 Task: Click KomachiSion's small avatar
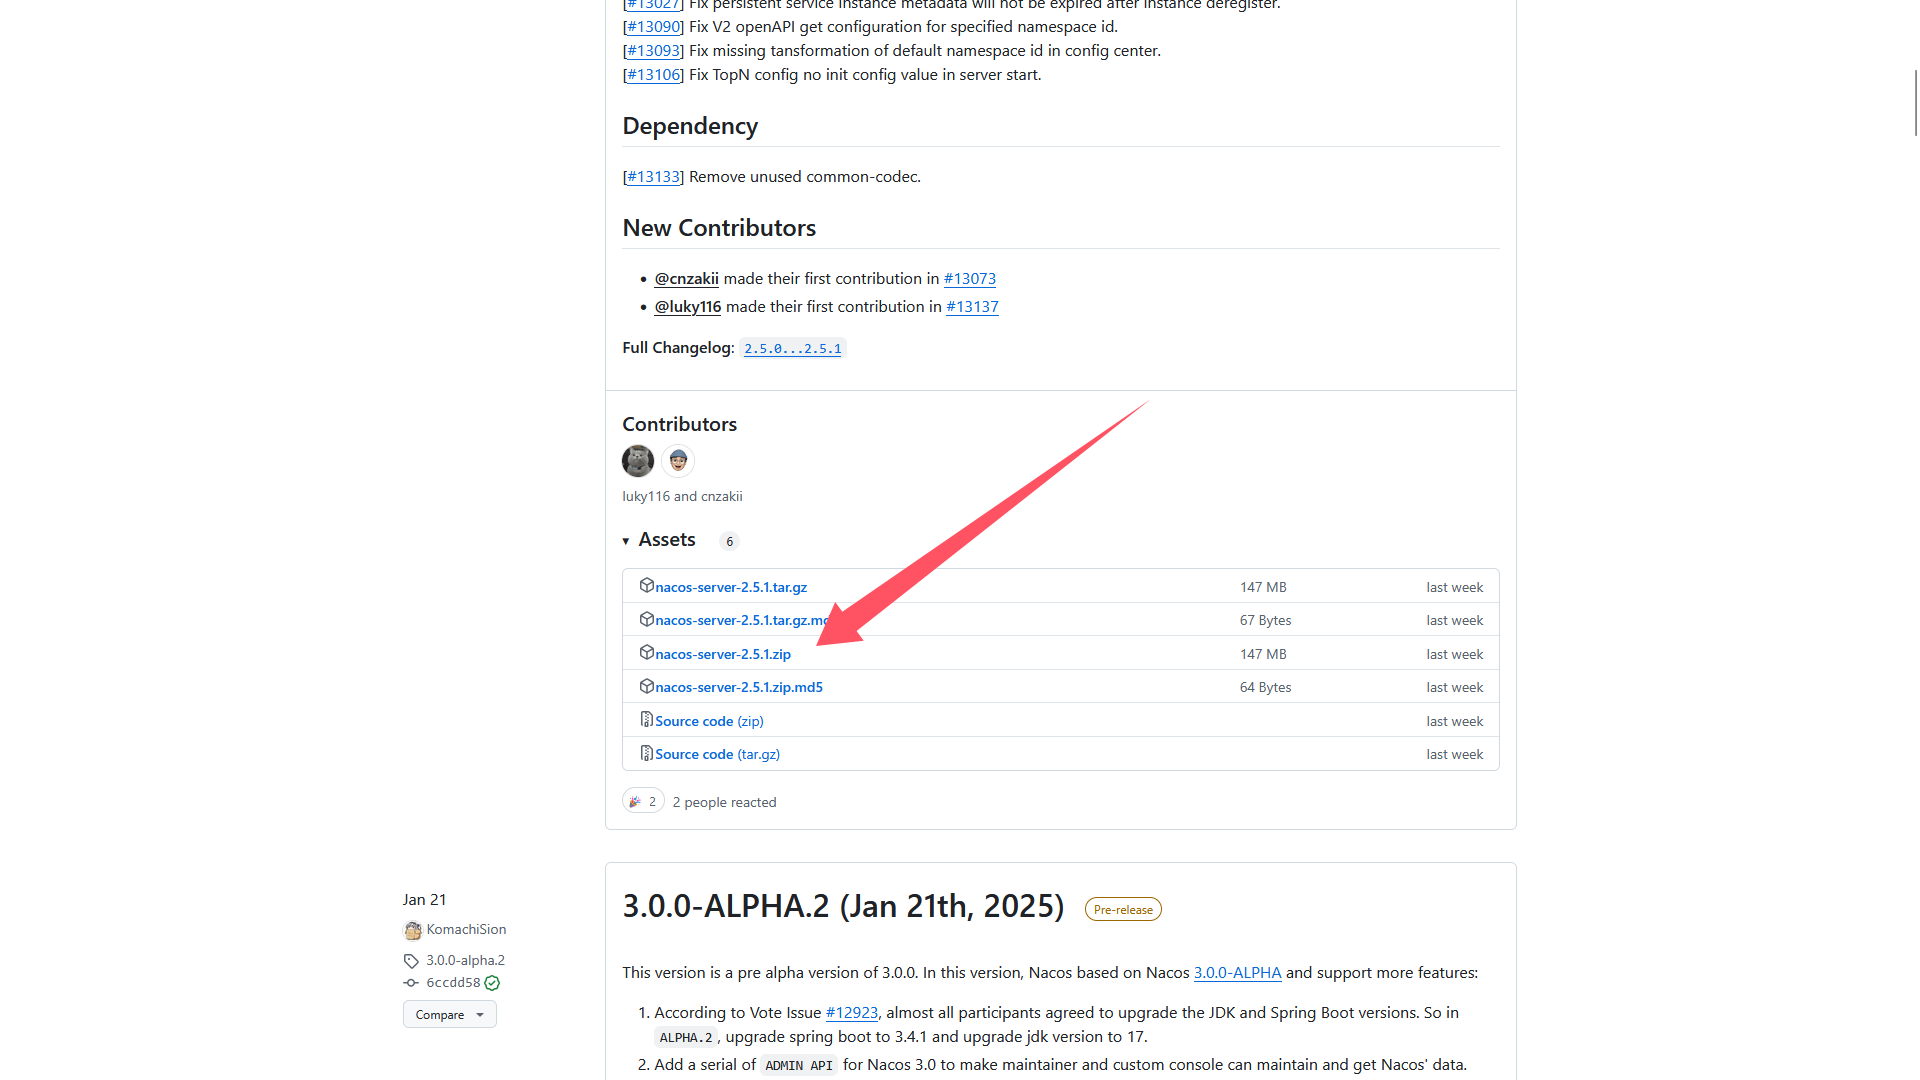coord(412,930)
